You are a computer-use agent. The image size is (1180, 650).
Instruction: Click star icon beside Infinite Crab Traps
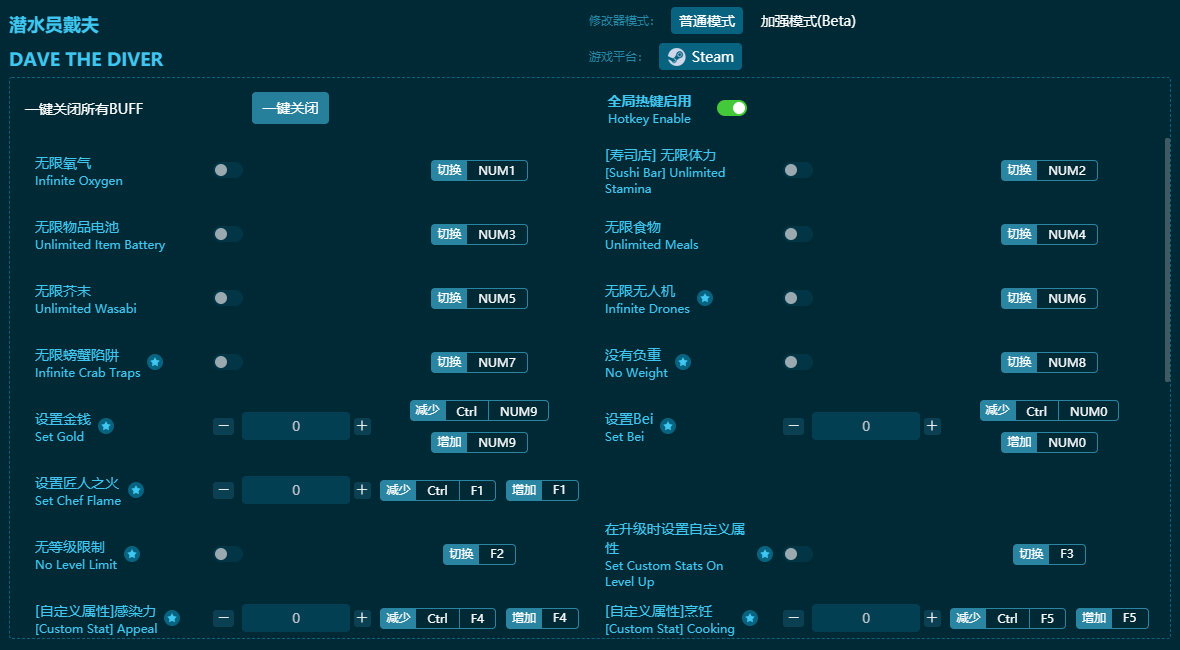click(155, 362)
